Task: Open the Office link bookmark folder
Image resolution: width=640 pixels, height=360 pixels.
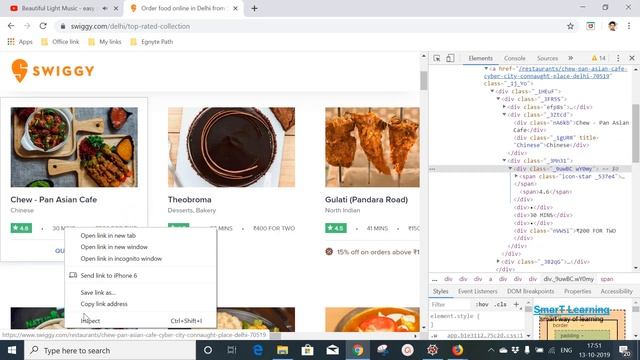Action: pyautogui.click(x=60, y=42)
